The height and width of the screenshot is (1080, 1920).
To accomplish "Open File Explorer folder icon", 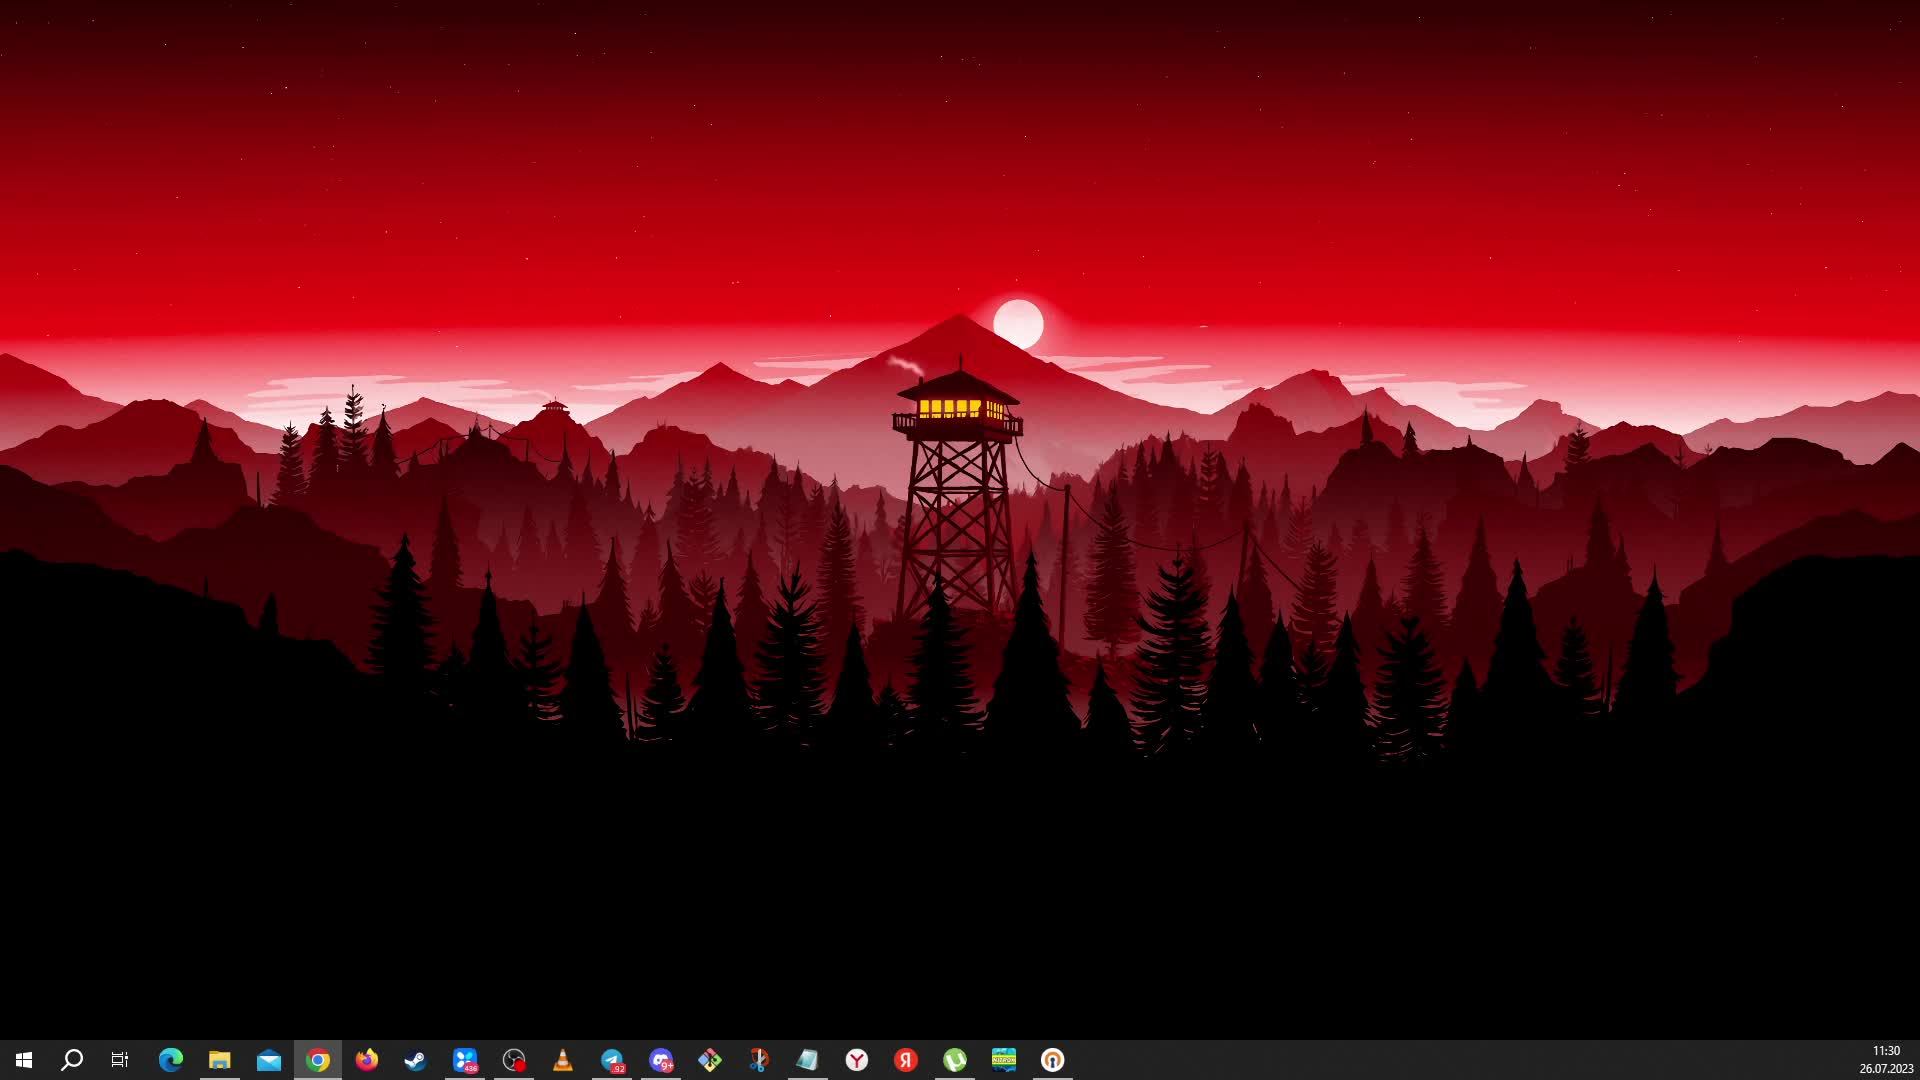I will pos(220,1060).
